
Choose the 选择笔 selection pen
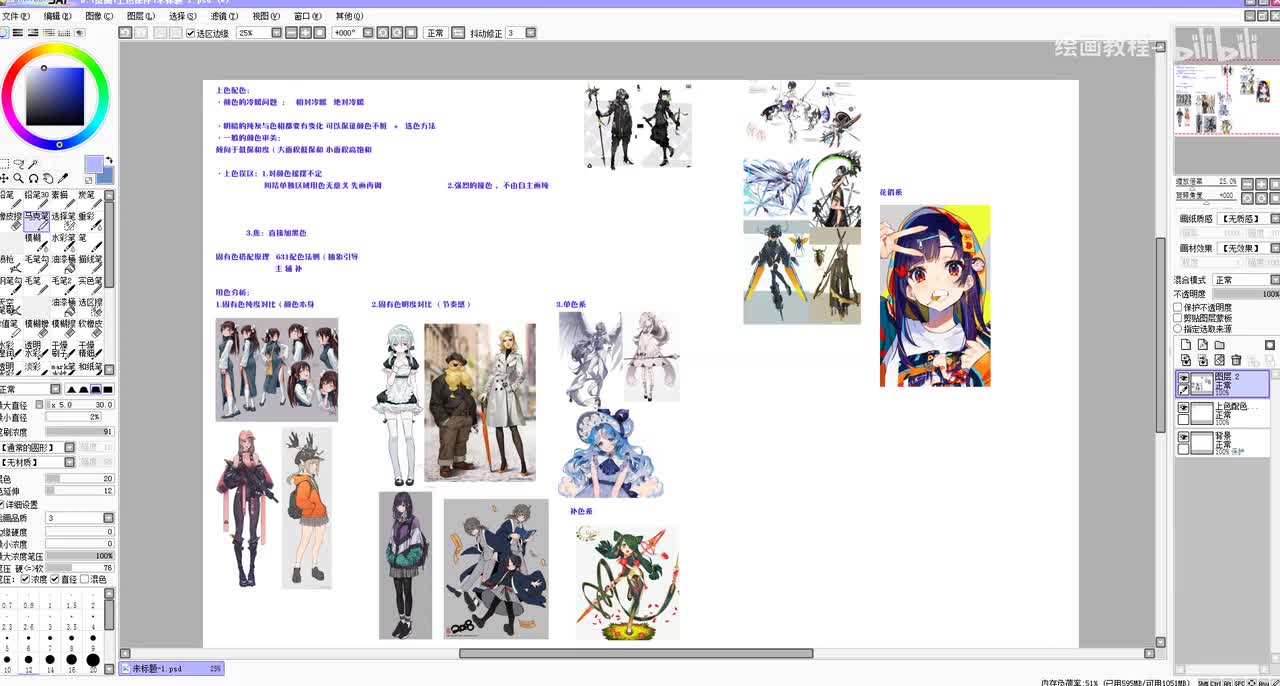pos(63,221)
